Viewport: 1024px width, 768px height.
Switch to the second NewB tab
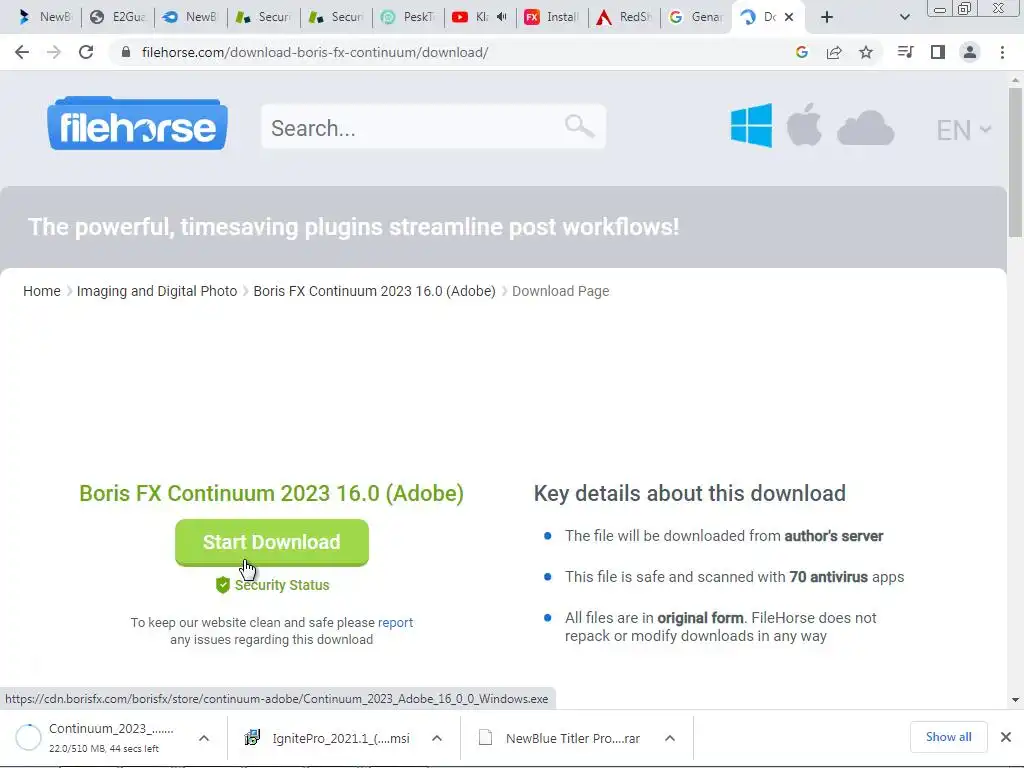pos(191,17)
